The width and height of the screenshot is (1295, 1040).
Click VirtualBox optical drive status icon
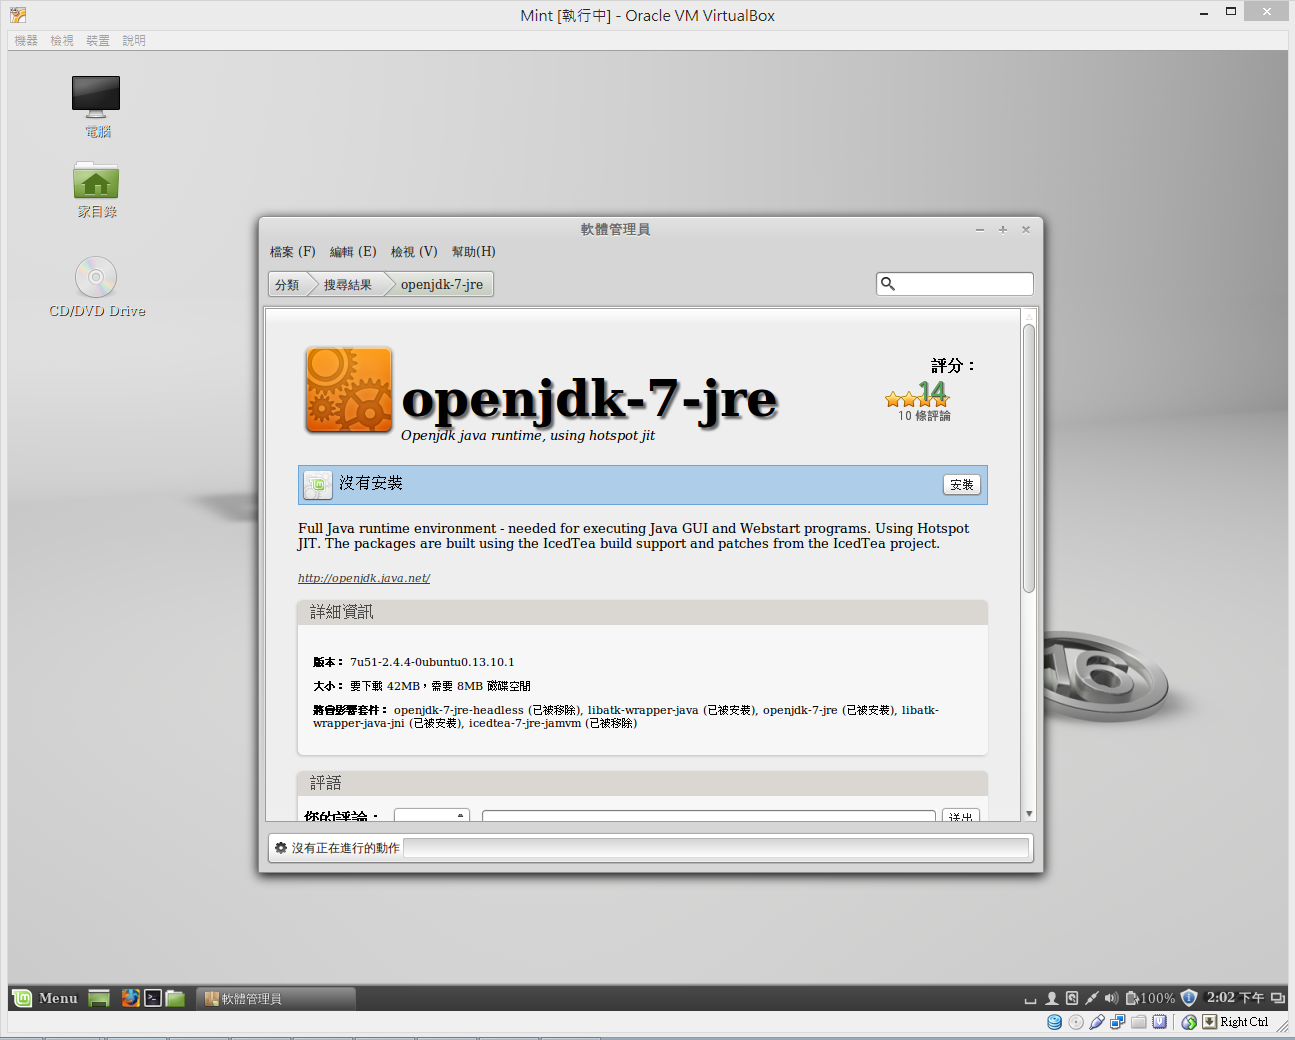pos(1076,1022)
